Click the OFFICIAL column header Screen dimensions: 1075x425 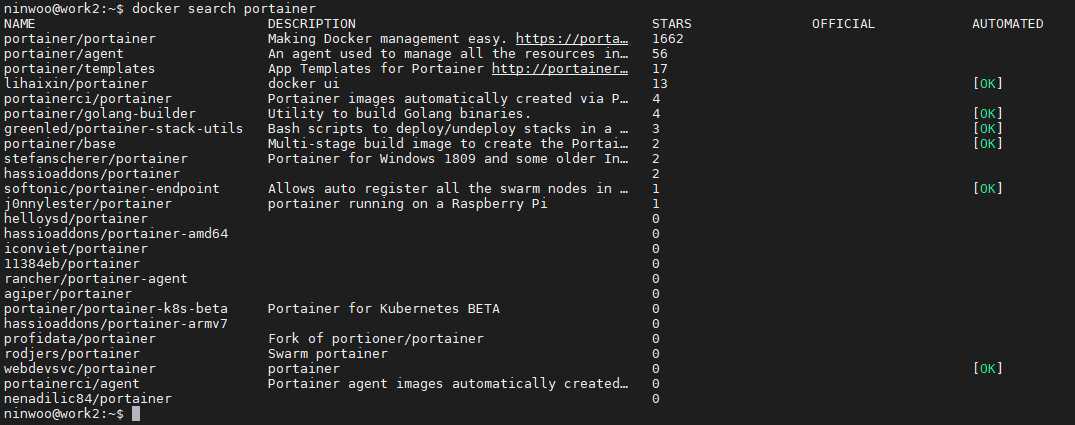click(843, 24)
